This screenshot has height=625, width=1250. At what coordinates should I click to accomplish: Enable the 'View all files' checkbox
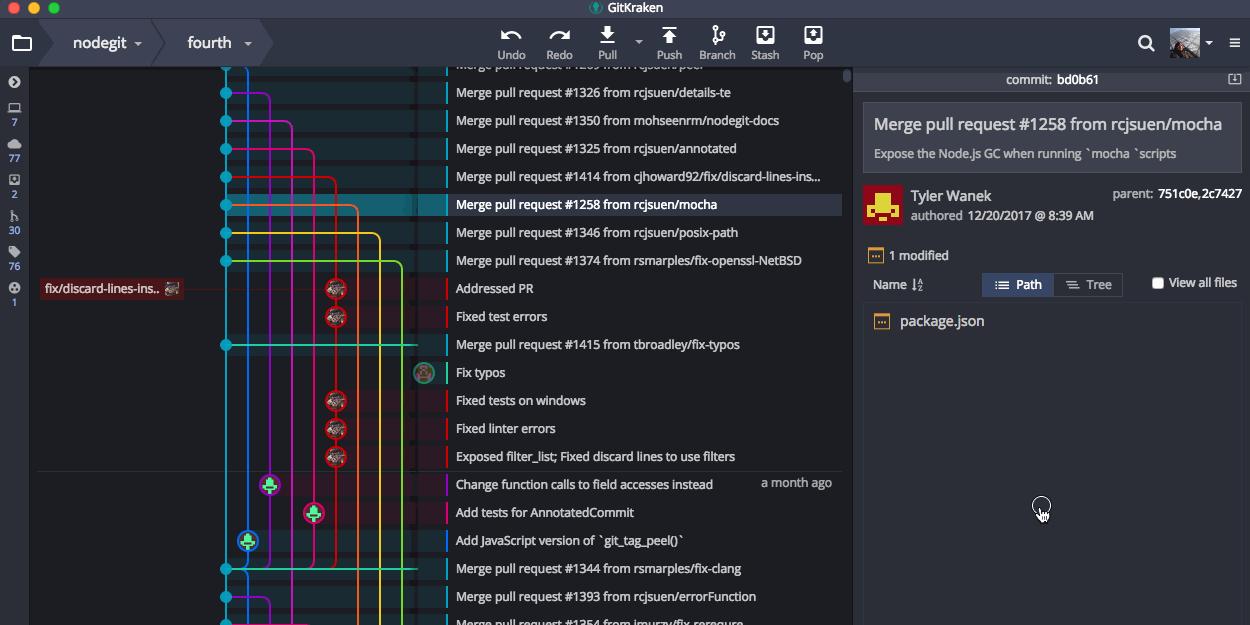1158,283
